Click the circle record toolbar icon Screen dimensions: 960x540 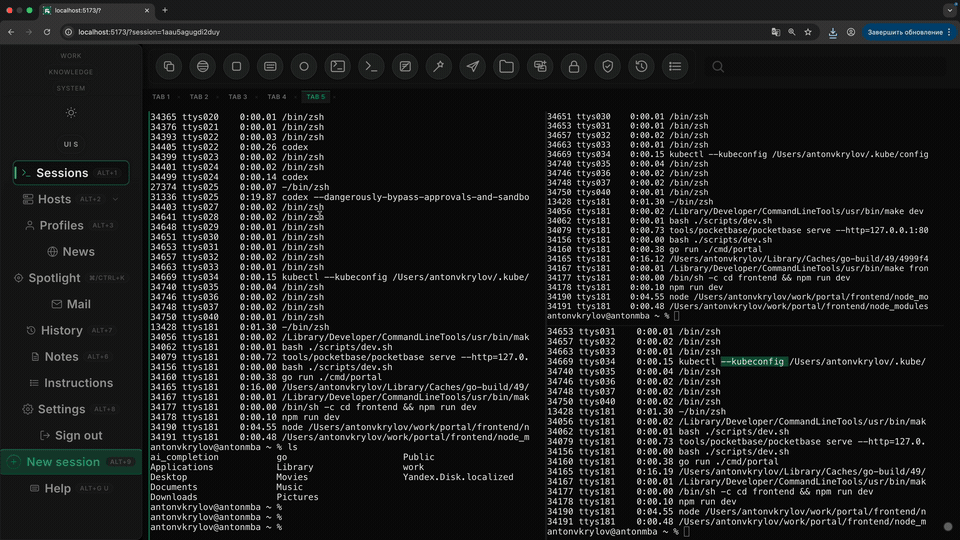[304, 66]
